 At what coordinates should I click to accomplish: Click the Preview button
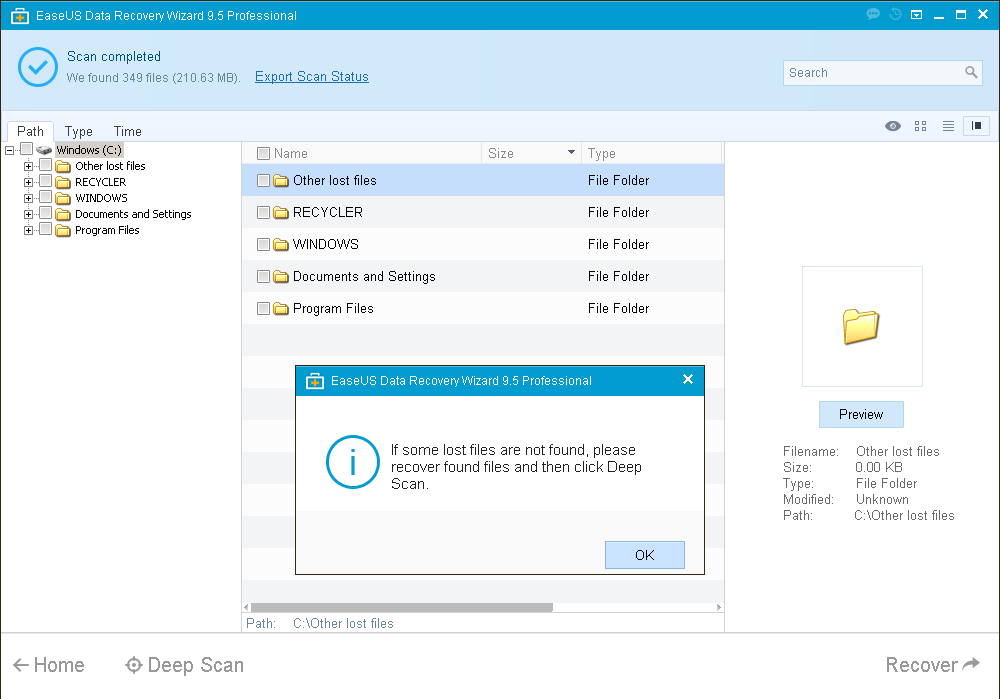pos(861,415)
